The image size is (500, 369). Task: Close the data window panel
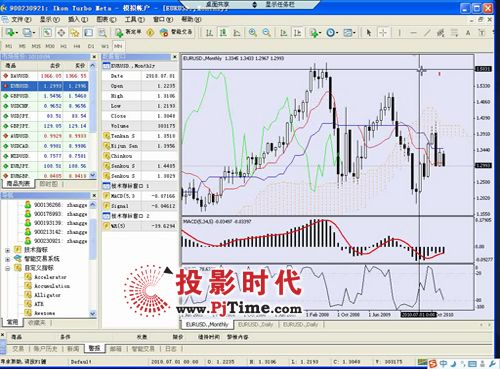tap(174, 57)
